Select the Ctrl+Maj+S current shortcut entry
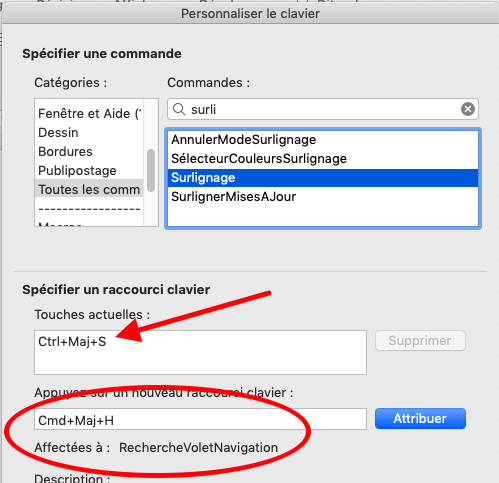 [72, 342]
